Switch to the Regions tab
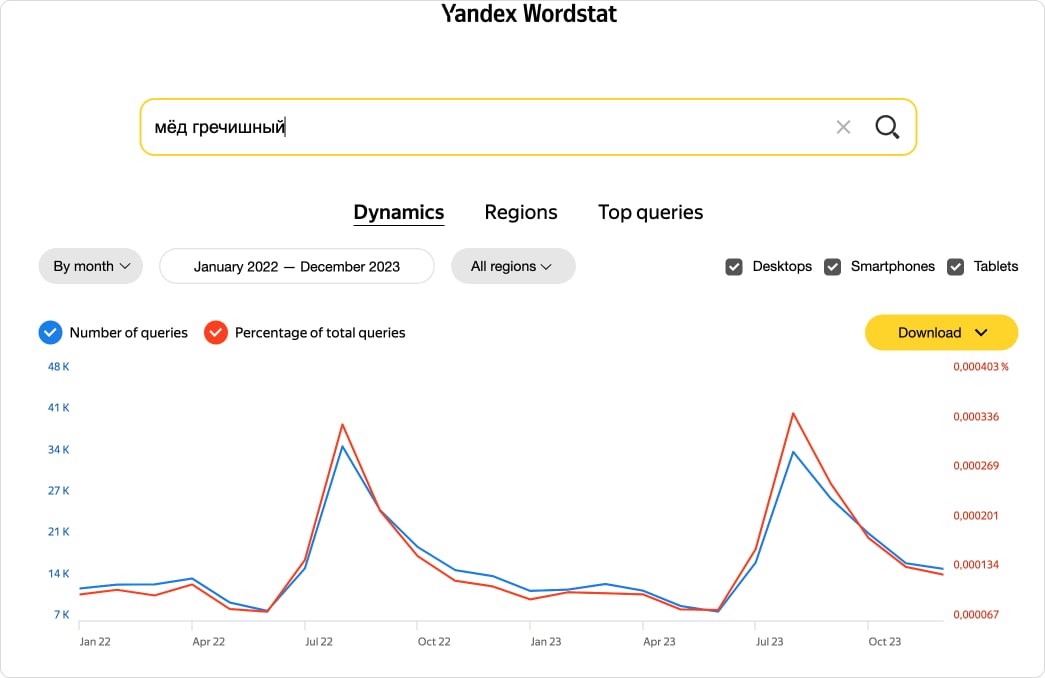This screenshot has height=678, width=1045. pos(521,212)
